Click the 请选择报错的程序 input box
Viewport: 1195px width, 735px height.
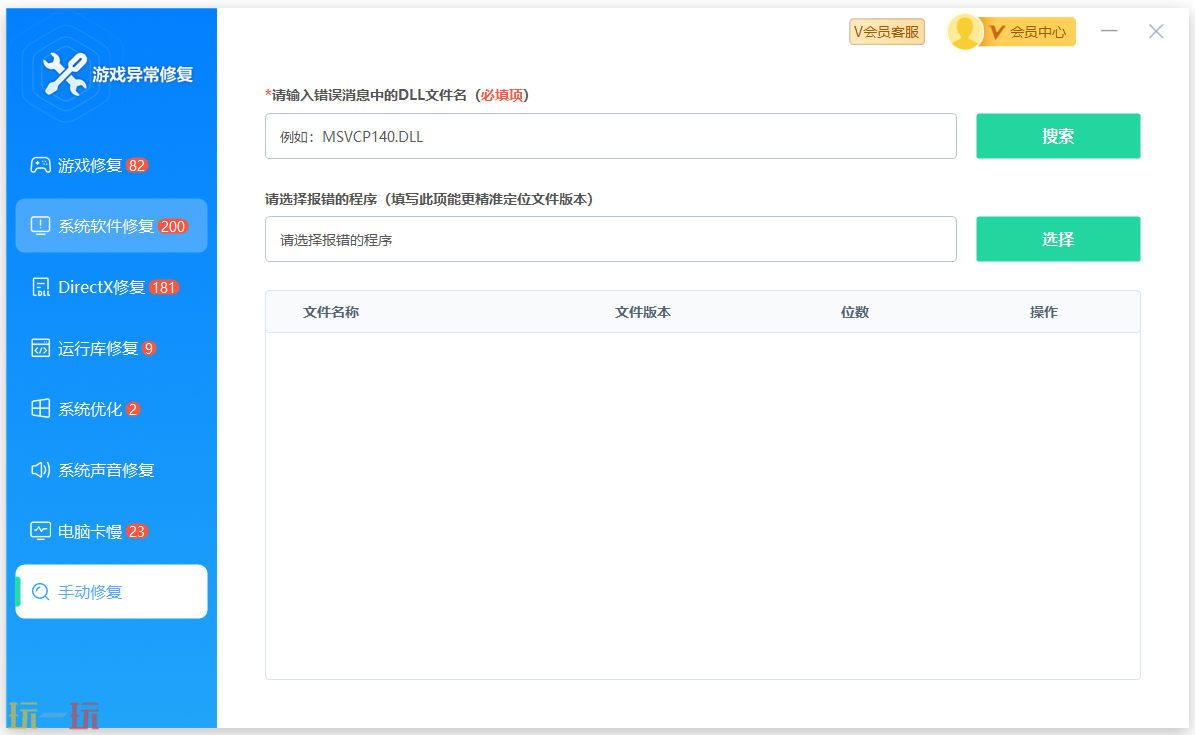coord(610,239)
